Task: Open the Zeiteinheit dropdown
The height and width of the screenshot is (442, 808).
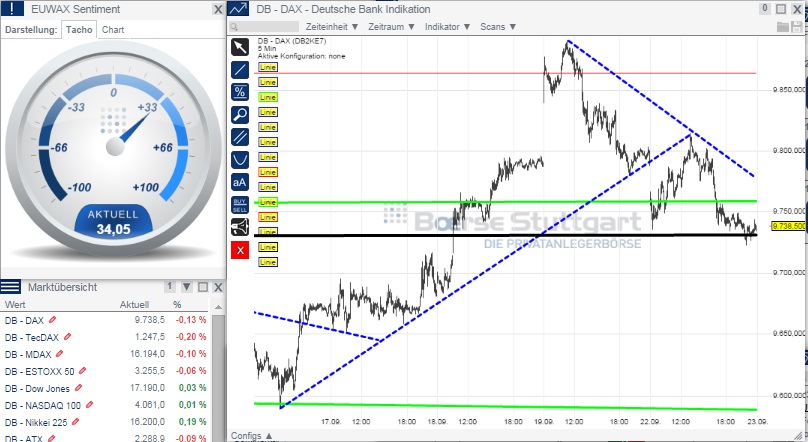Action: click(332, 27)
